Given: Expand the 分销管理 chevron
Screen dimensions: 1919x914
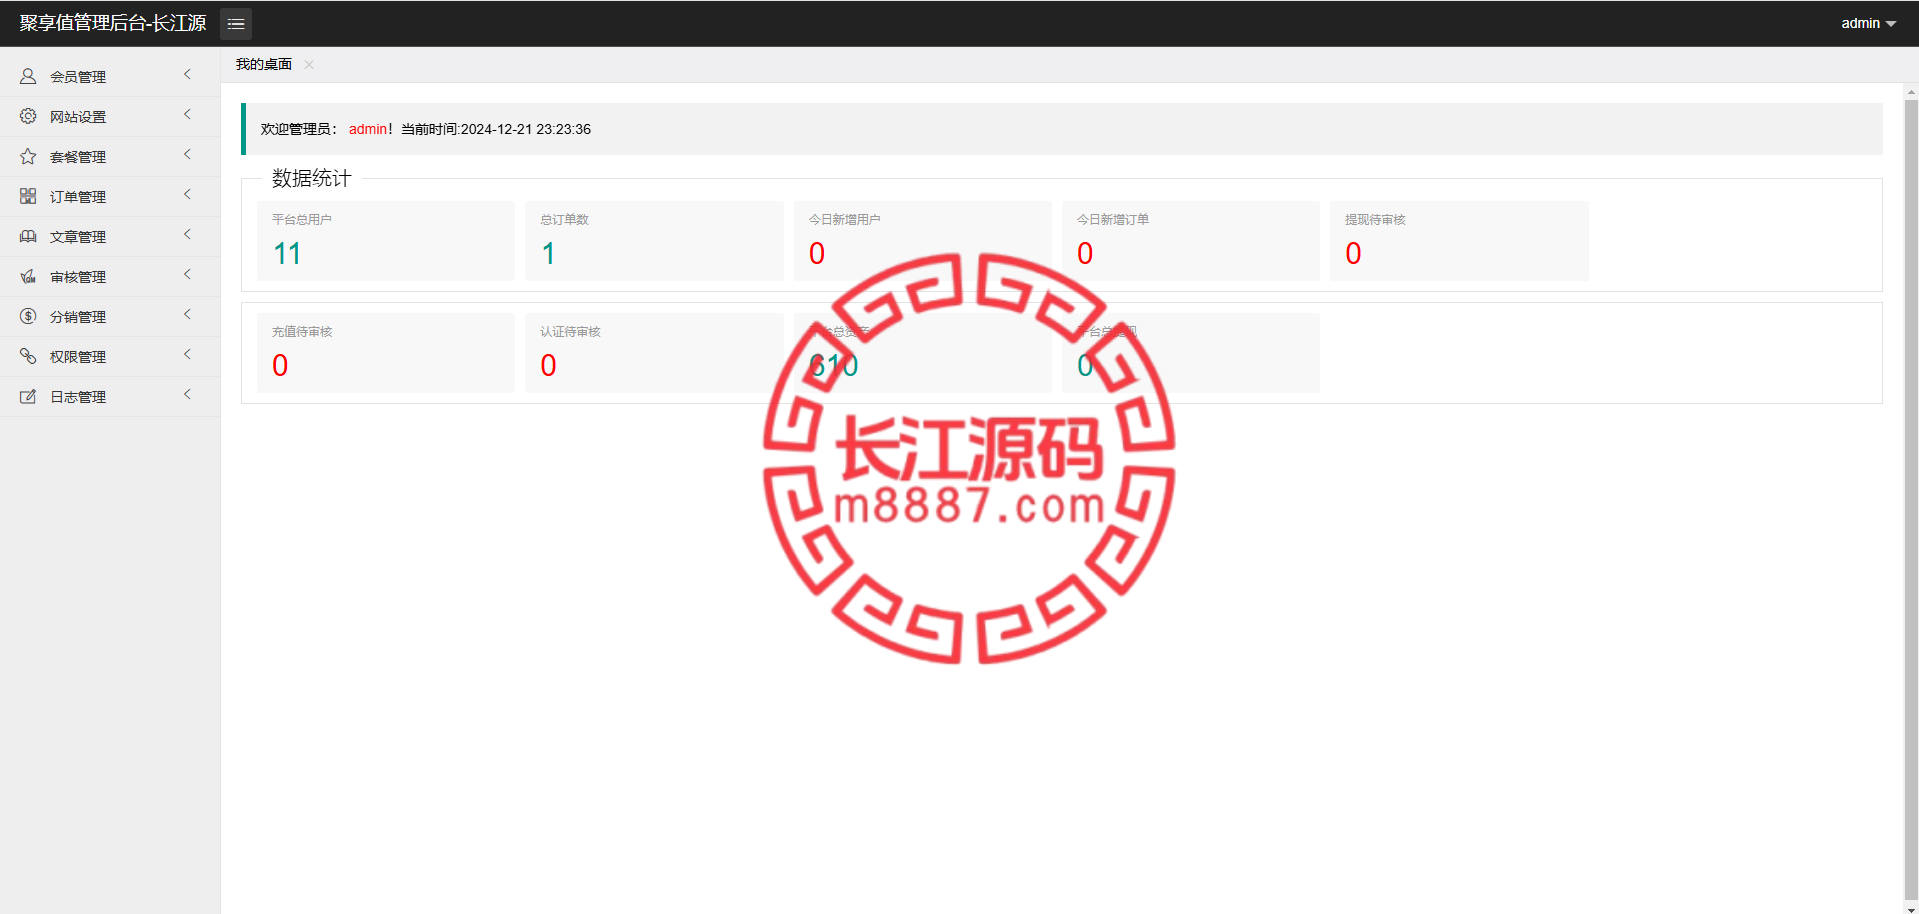Looking at the screenshot, I should pyautogui.click(x=187, y=315).
